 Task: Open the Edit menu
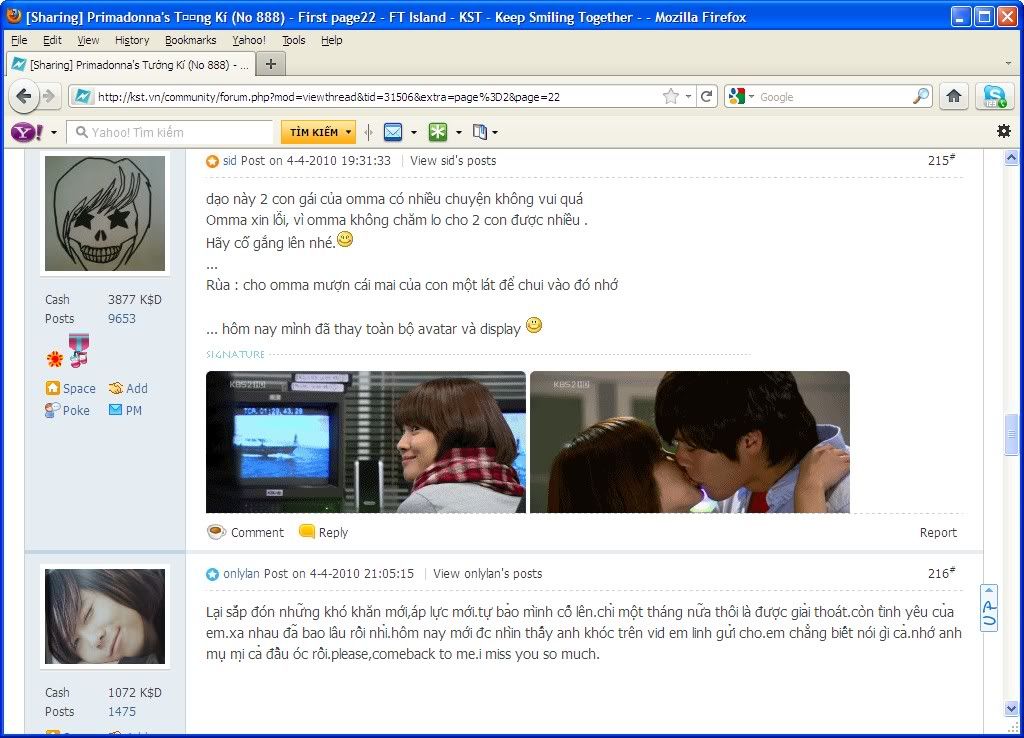[52, 40]
